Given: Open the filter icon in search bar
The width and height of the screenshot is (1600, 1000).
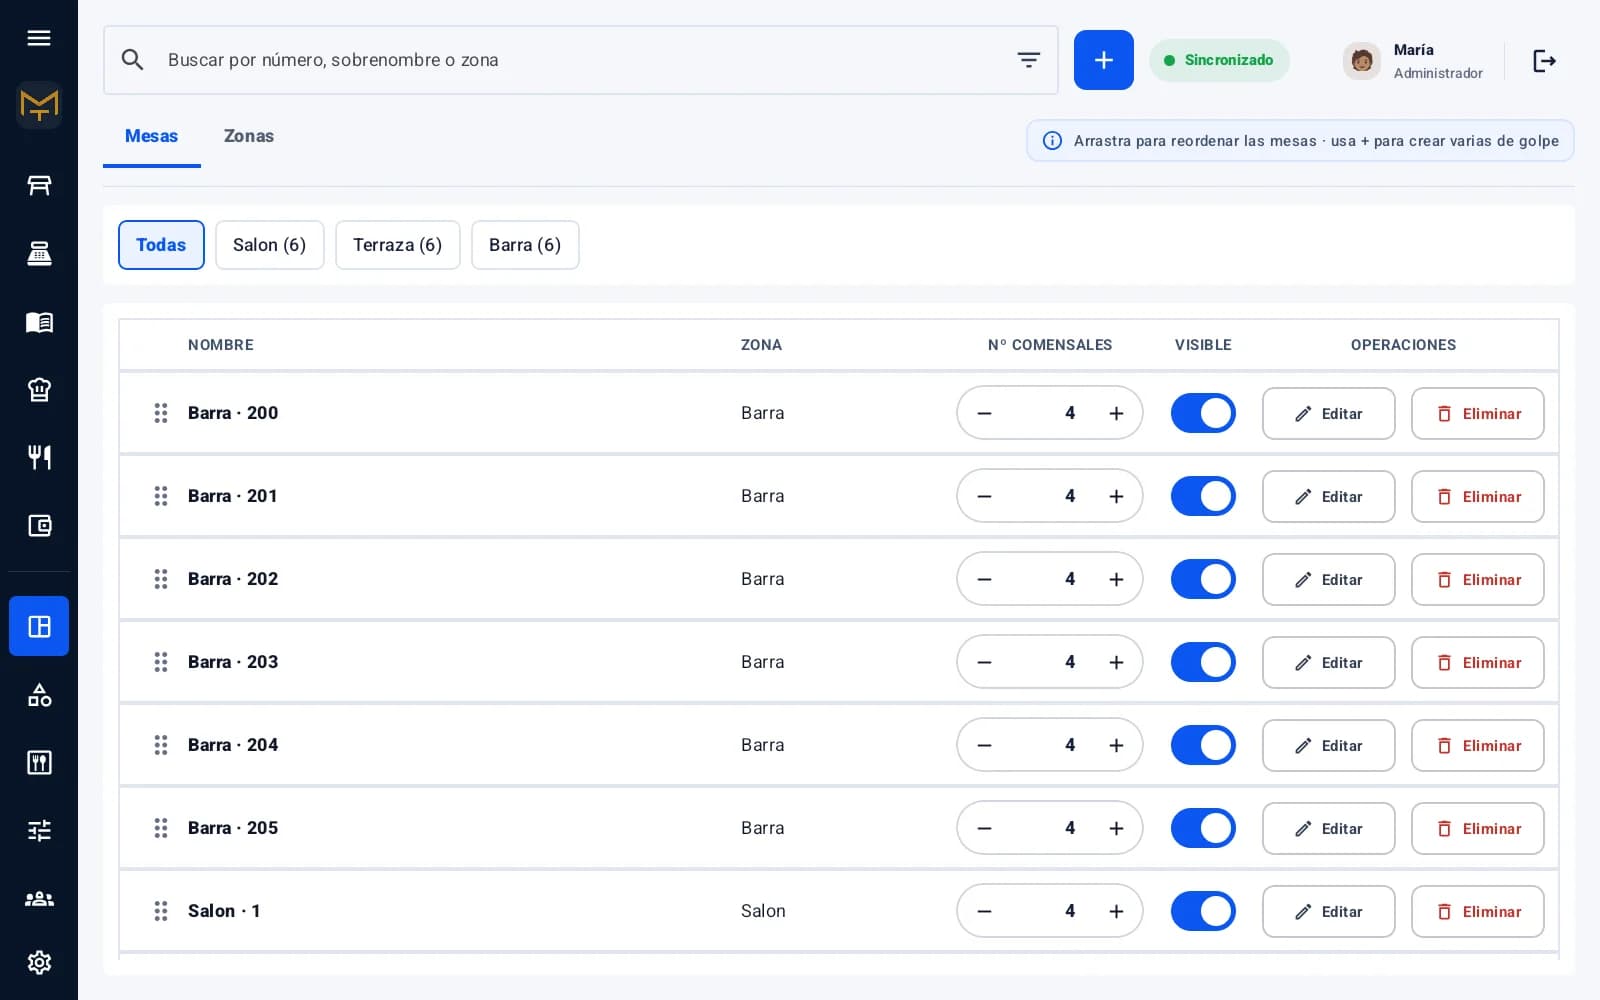Looking at the screenshot, I should (1028, 60).
